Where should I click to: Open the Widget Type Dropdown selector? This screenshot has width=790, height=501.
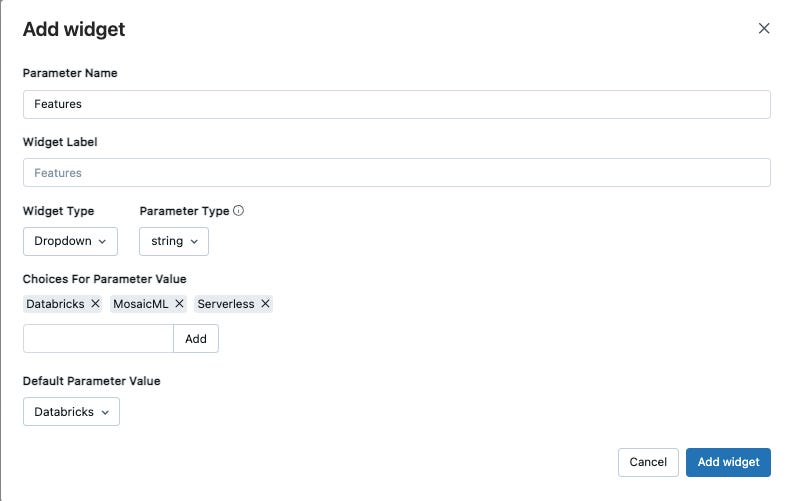click(x=71, y=241)
